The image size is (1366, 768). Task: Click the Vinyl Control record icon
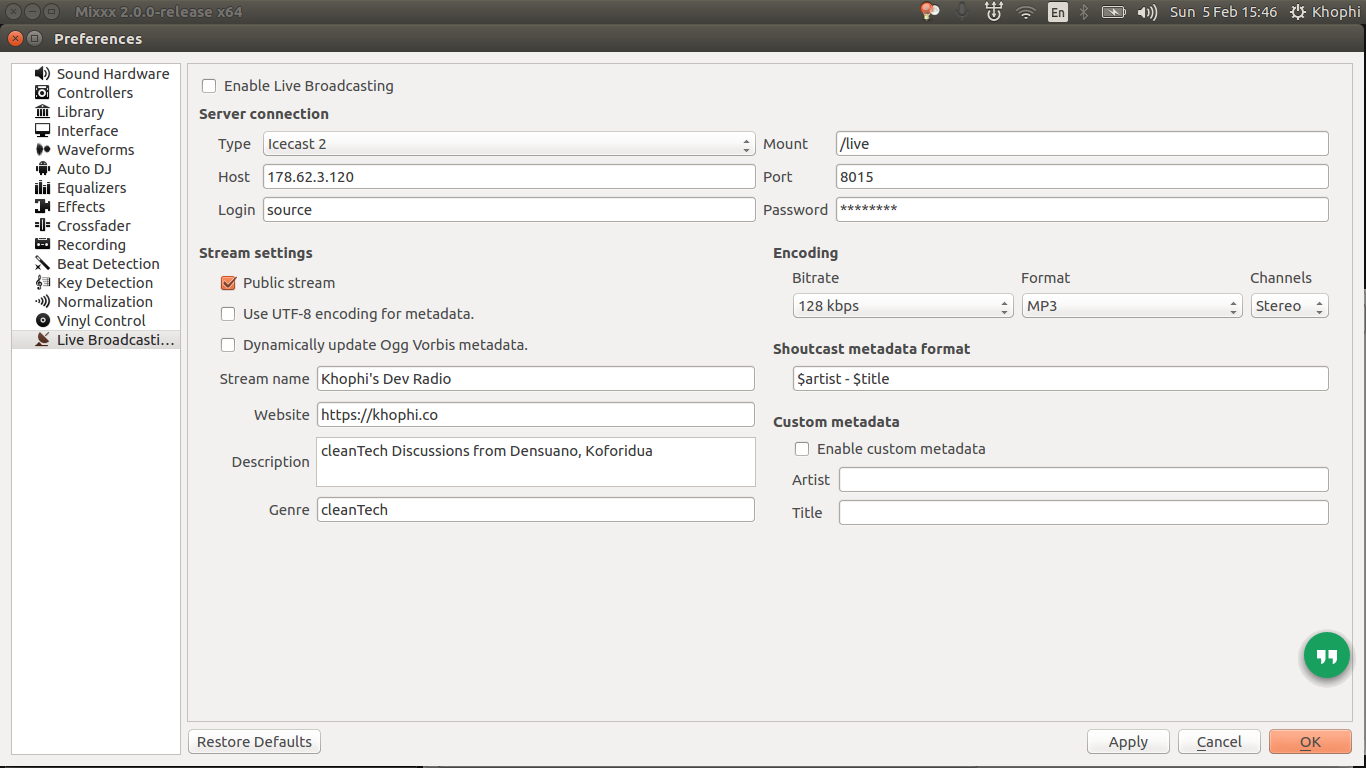42,321
